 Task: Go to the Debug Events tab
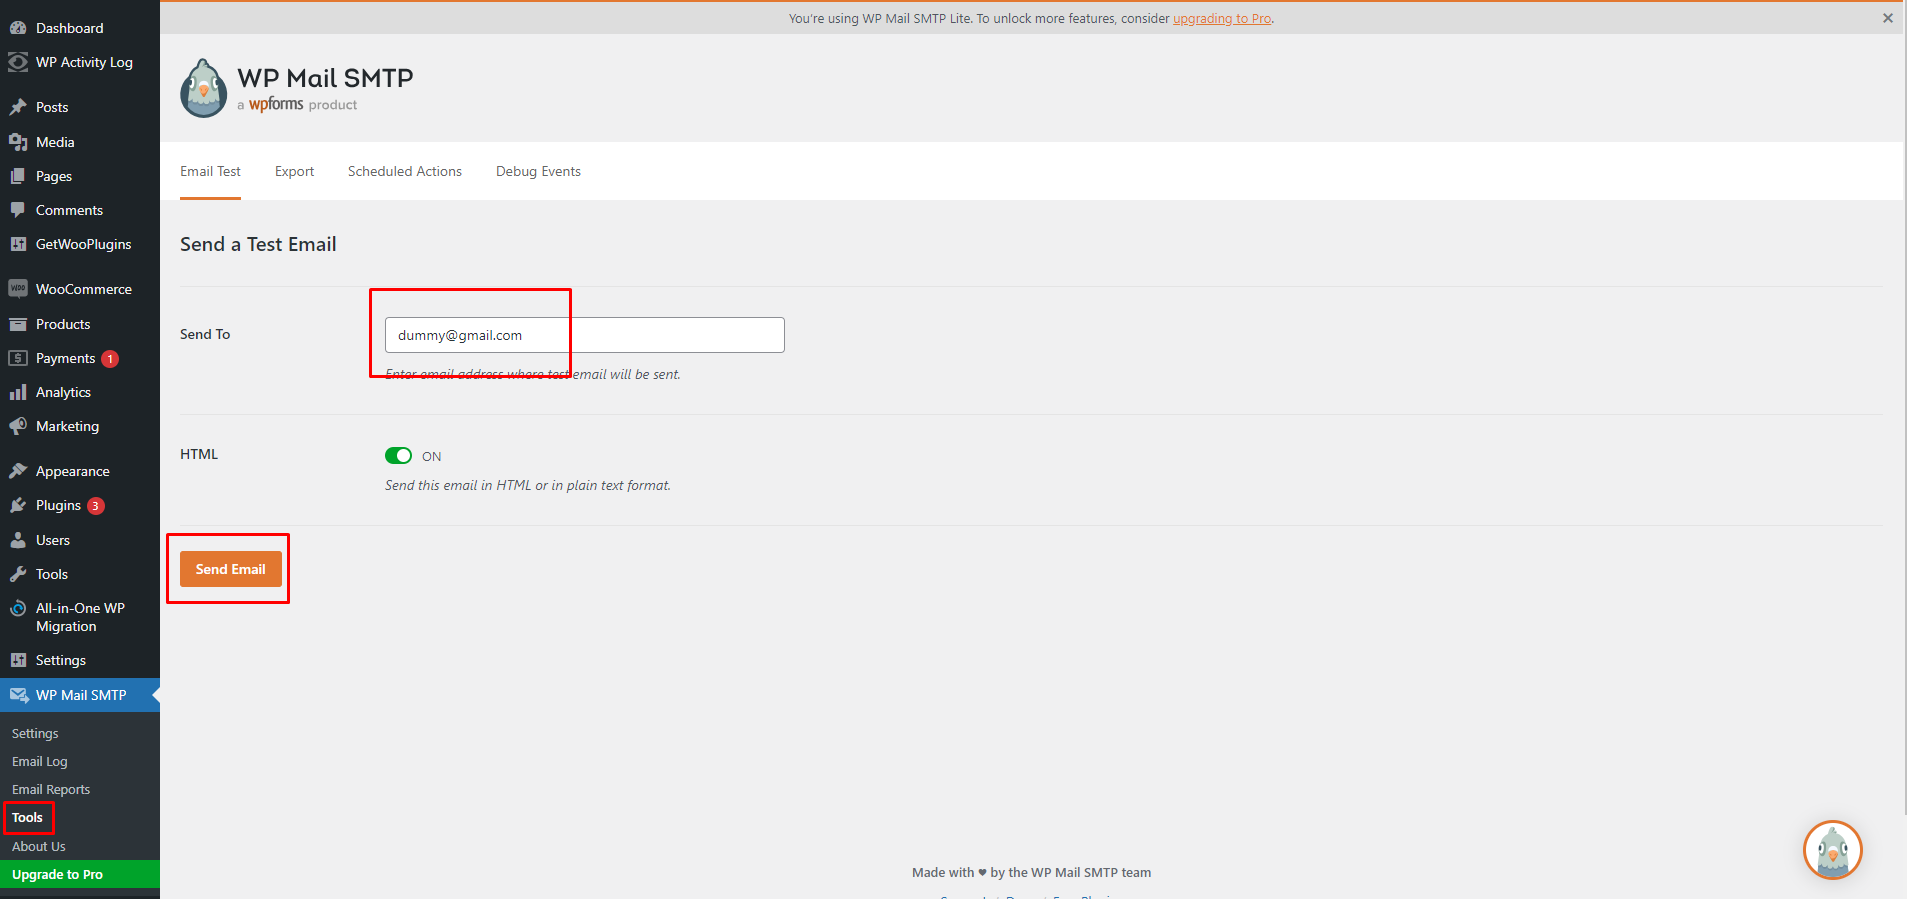click(538, 171)
